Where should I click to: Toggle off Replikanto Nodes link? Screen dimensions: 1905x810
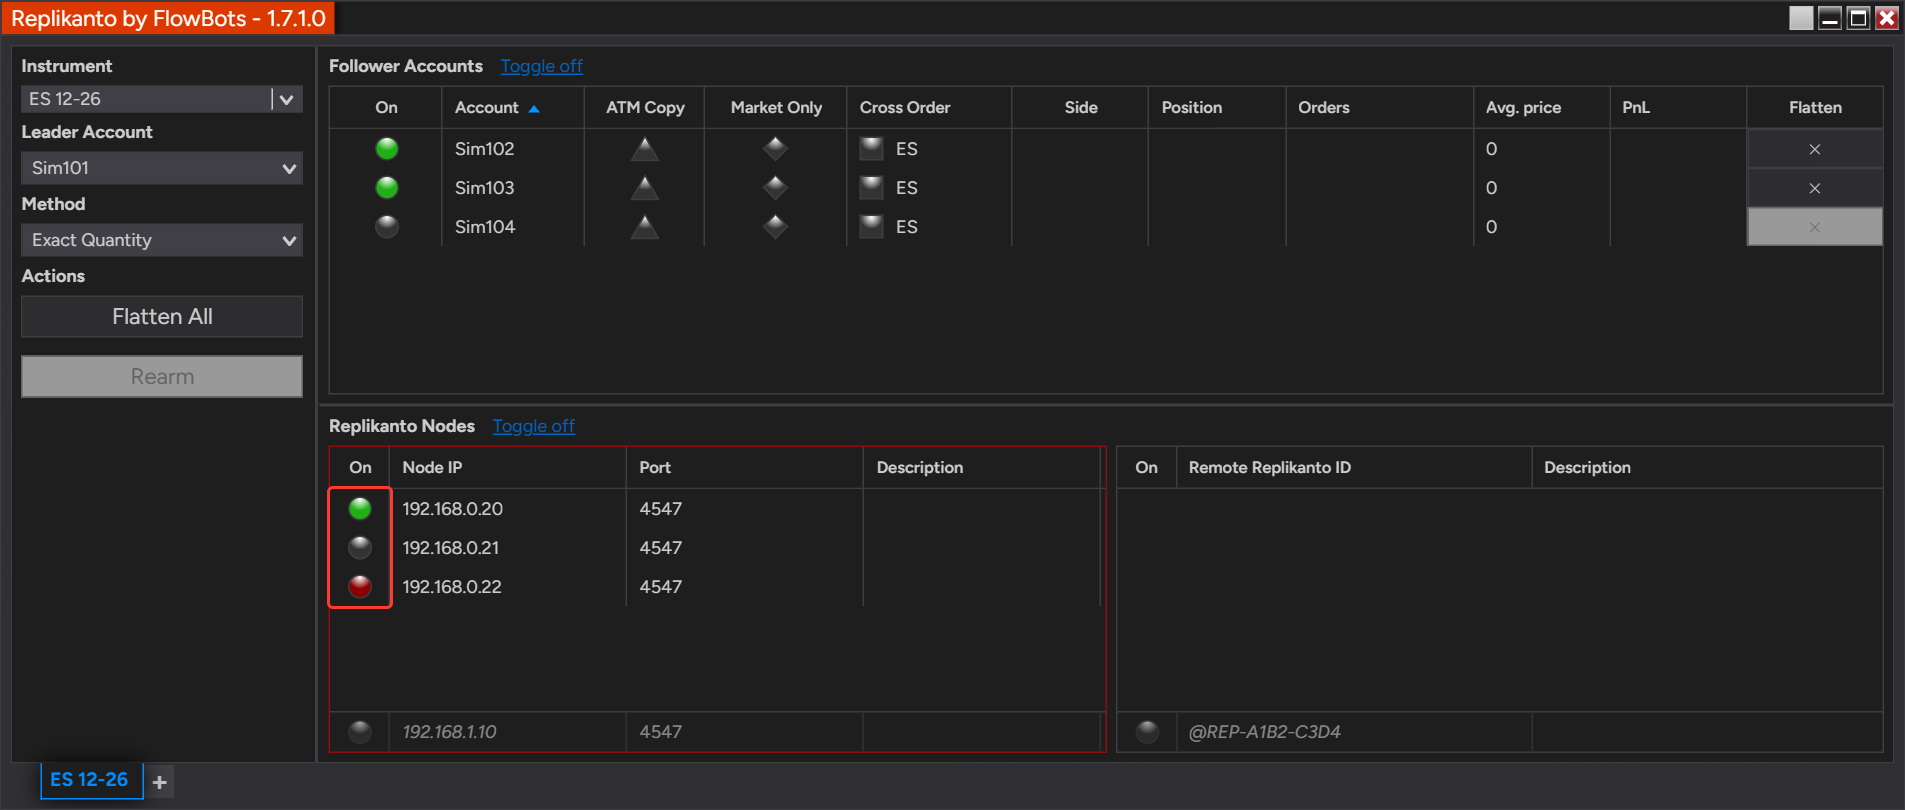[x=534, y=426]
